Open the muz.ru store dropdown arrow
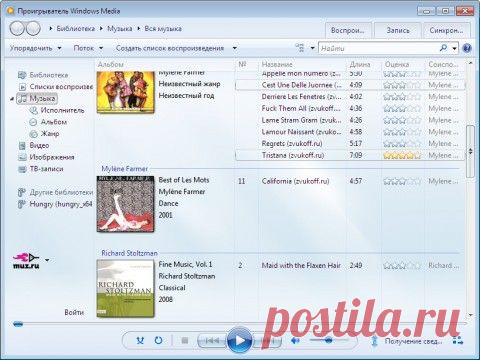 [x=47, y=260]
